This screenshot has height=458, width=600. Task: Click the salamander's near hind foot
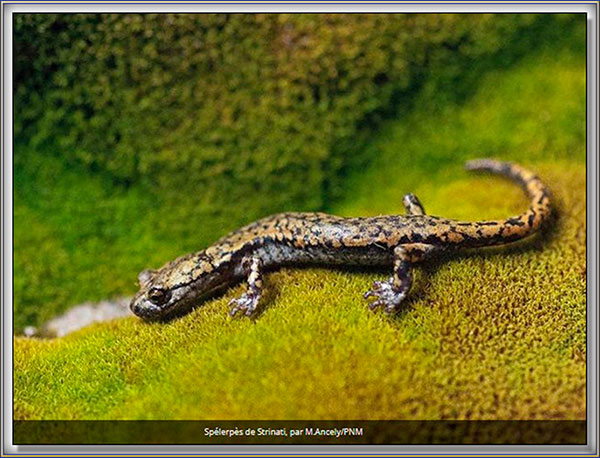tap(384, 294)
